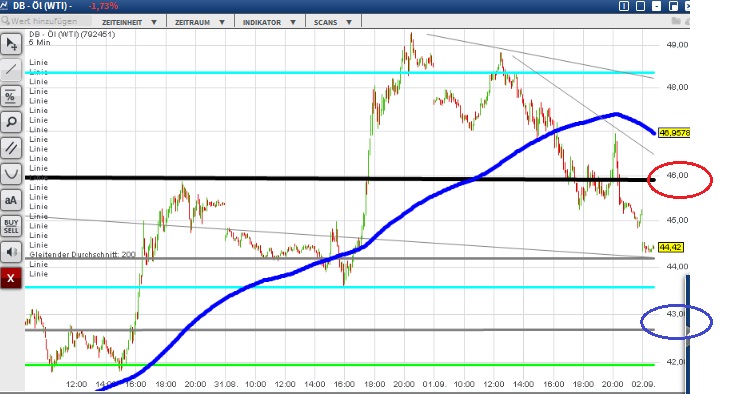Image resolution: width=748 pixels, height=394 pixels.
Task: Click the 45,00 price axis label
Action: [x=677, y=220]
